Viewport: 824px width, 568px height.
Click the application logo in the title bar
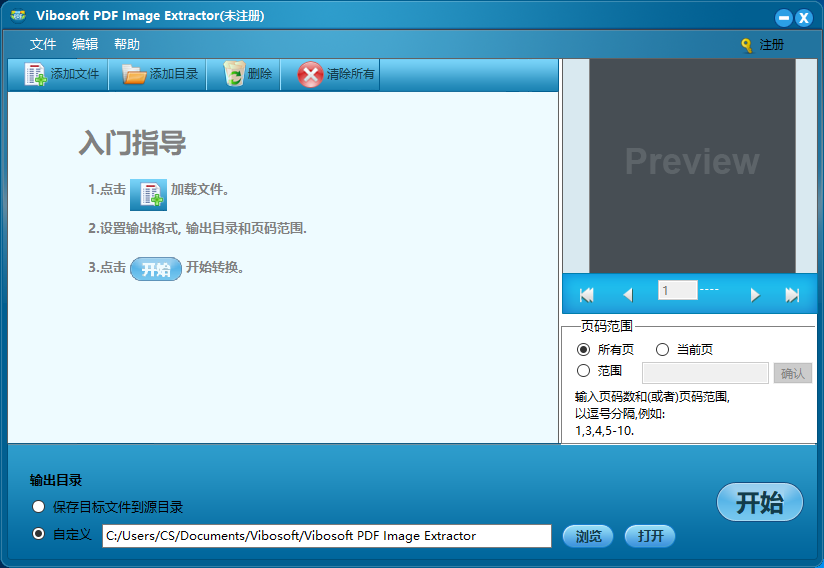[x=18, y=16]
